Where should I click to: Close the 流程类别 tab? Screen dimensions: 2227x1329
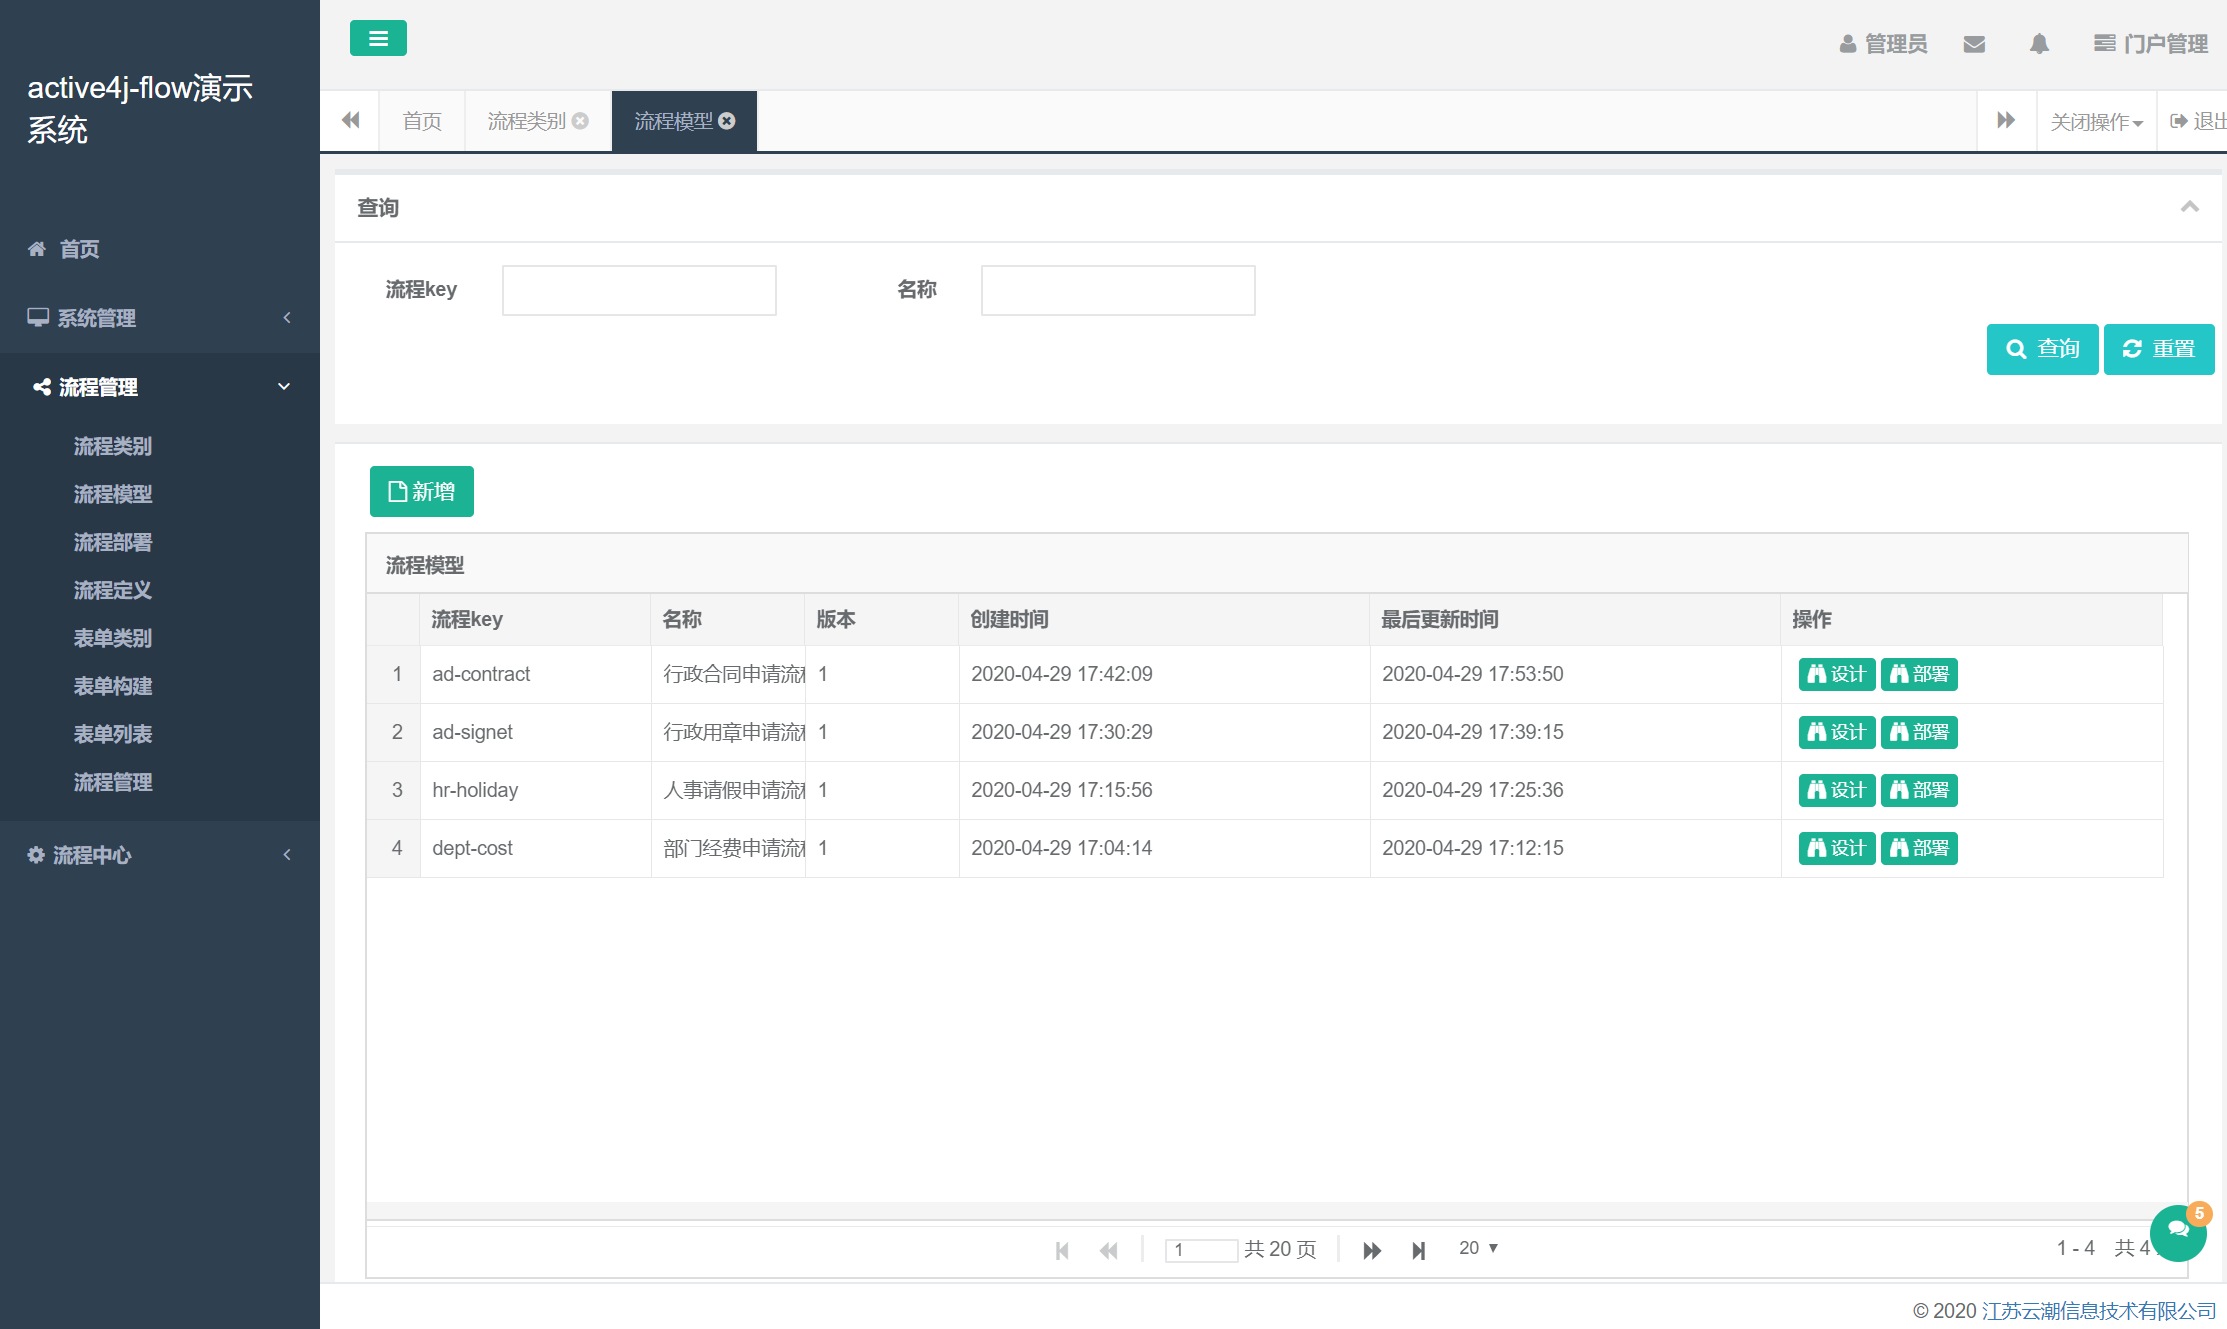pyautogui.click(x=580, y=121)
